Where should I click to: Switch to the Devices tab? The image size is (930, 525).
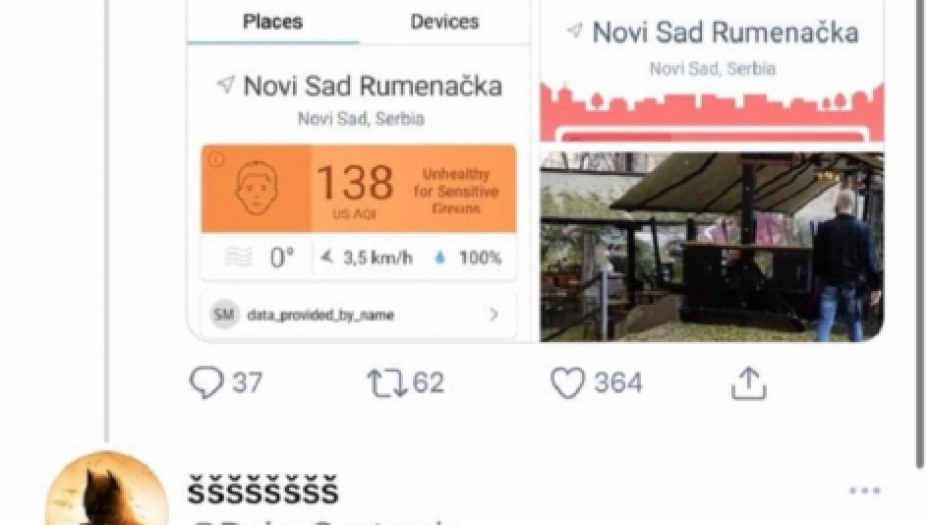444,22
